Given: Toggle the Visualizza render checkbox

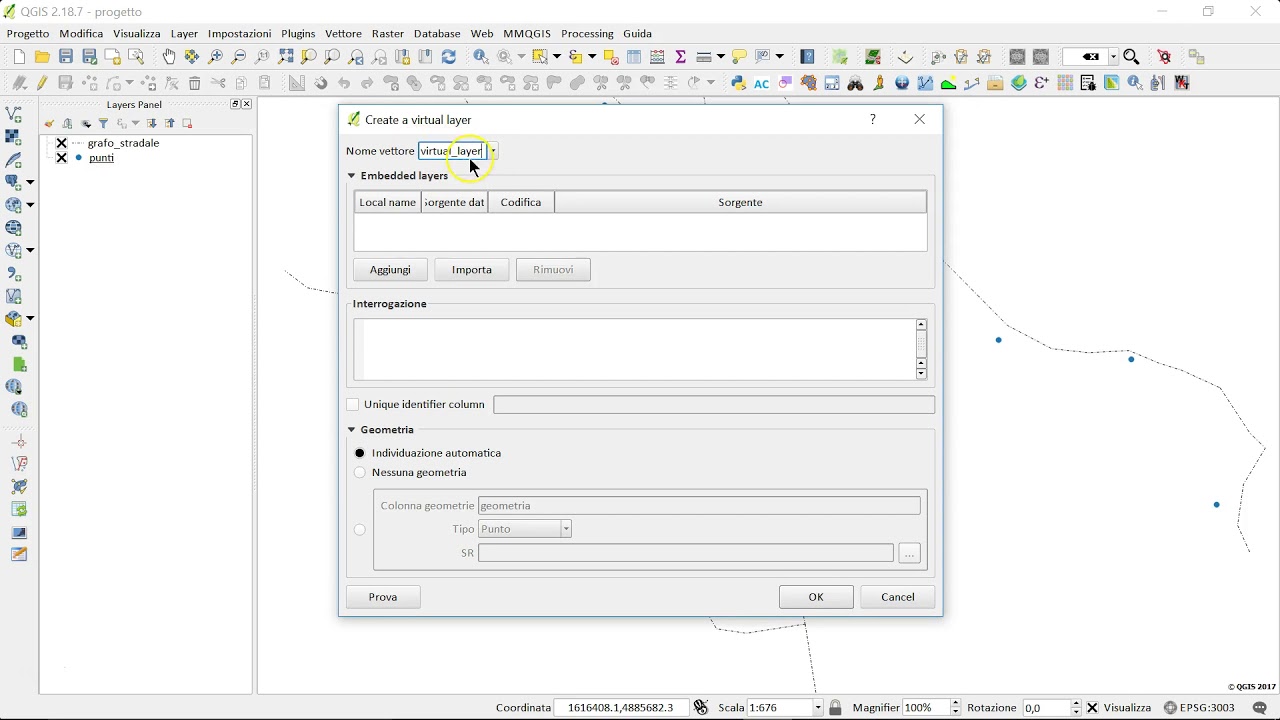Looking at the screenshot, I should 1092,708.
